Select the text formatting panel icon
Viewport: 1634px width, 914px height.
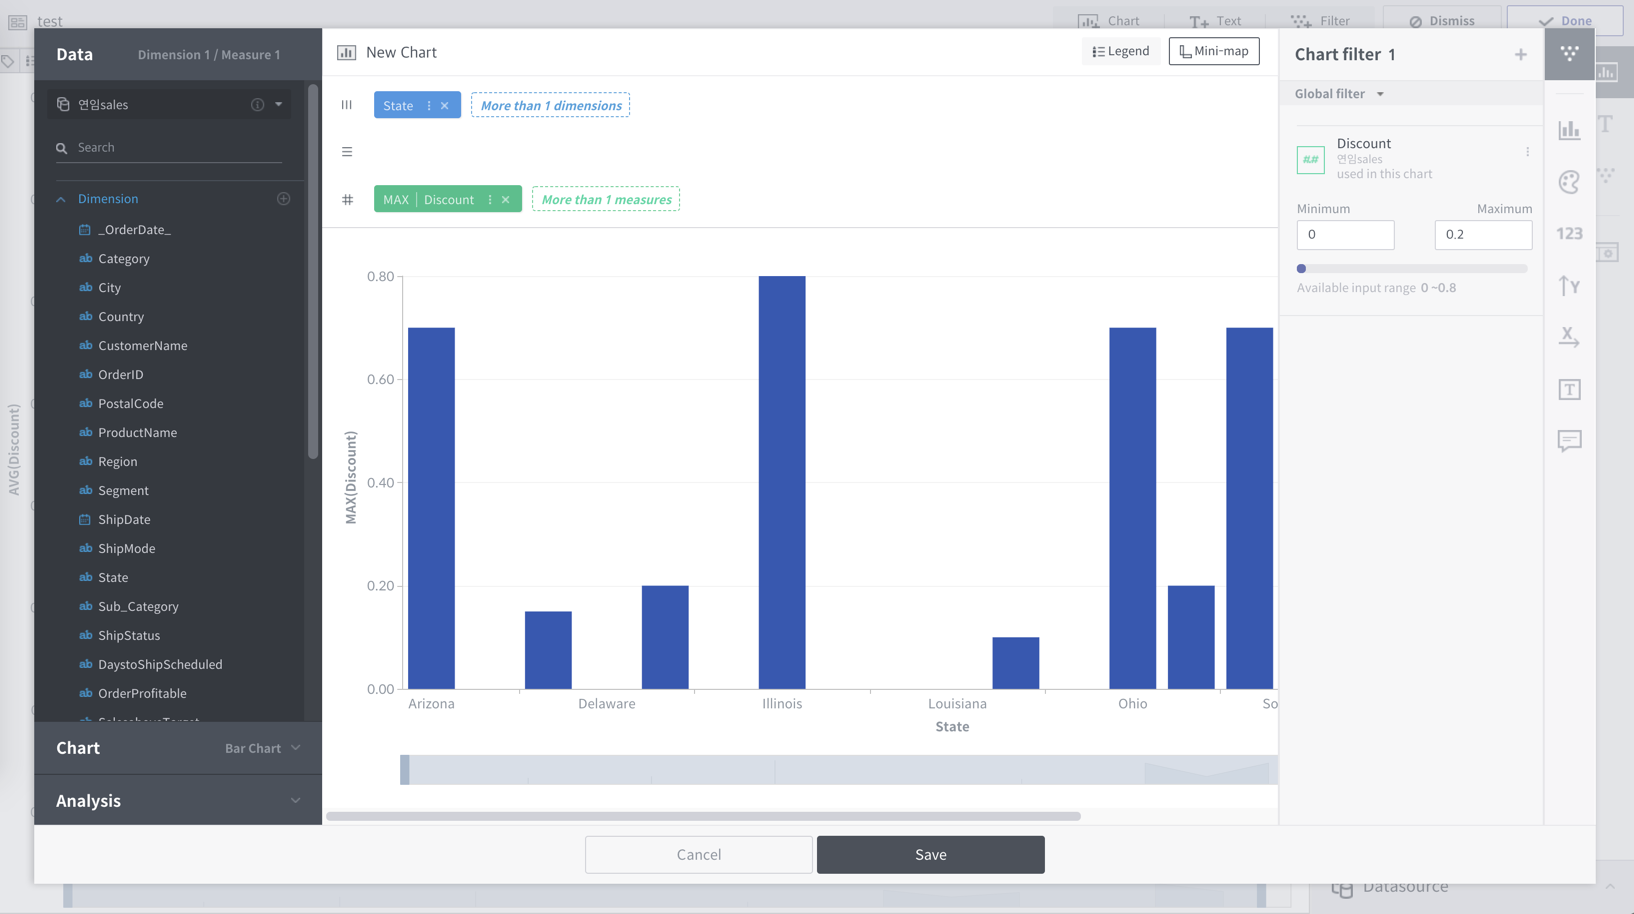1569,389
